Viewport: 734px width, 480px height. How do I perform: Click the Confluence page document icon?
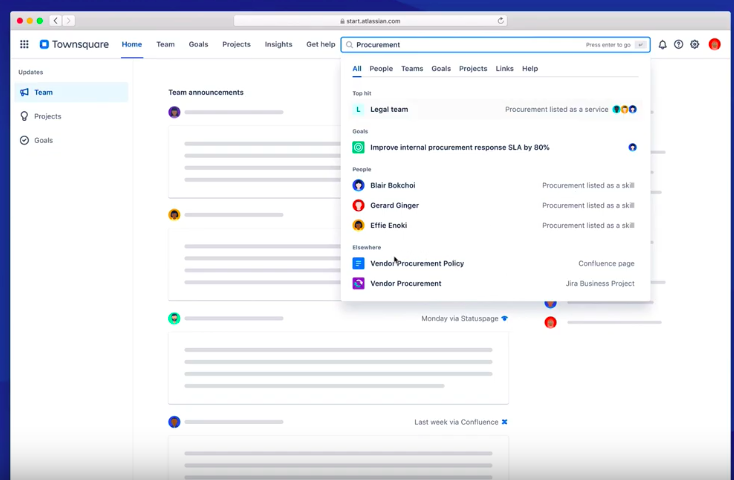point(358,263)
